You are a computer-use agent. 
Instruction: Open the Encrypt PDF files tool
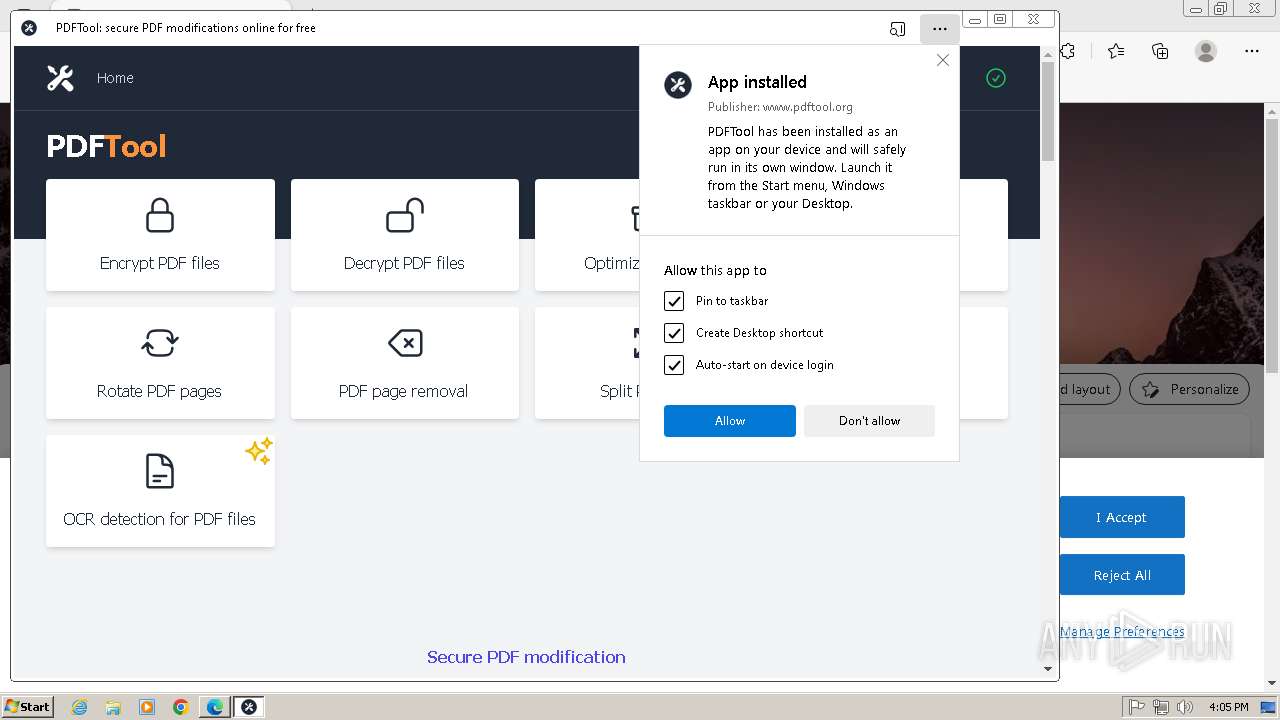coord(160,235)
